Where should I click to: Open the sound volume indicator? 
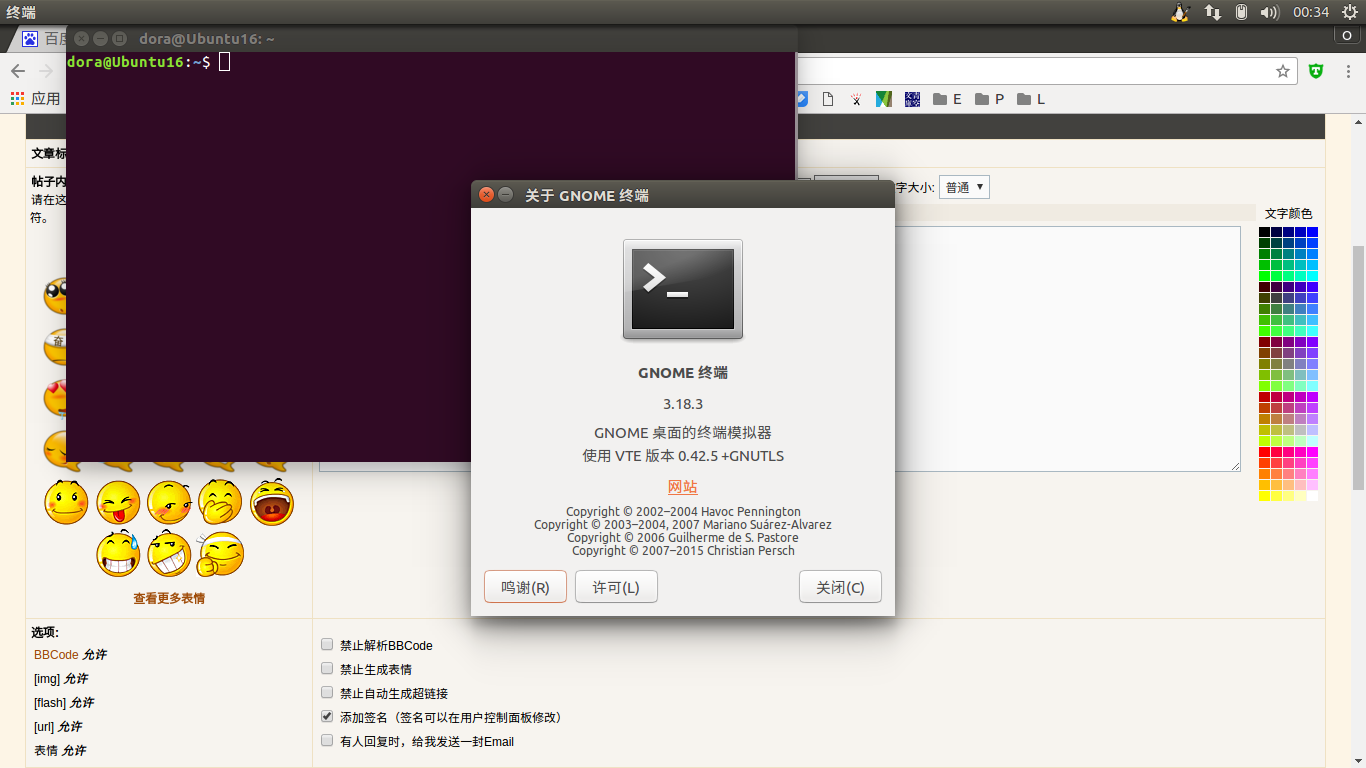[1270, 12]
